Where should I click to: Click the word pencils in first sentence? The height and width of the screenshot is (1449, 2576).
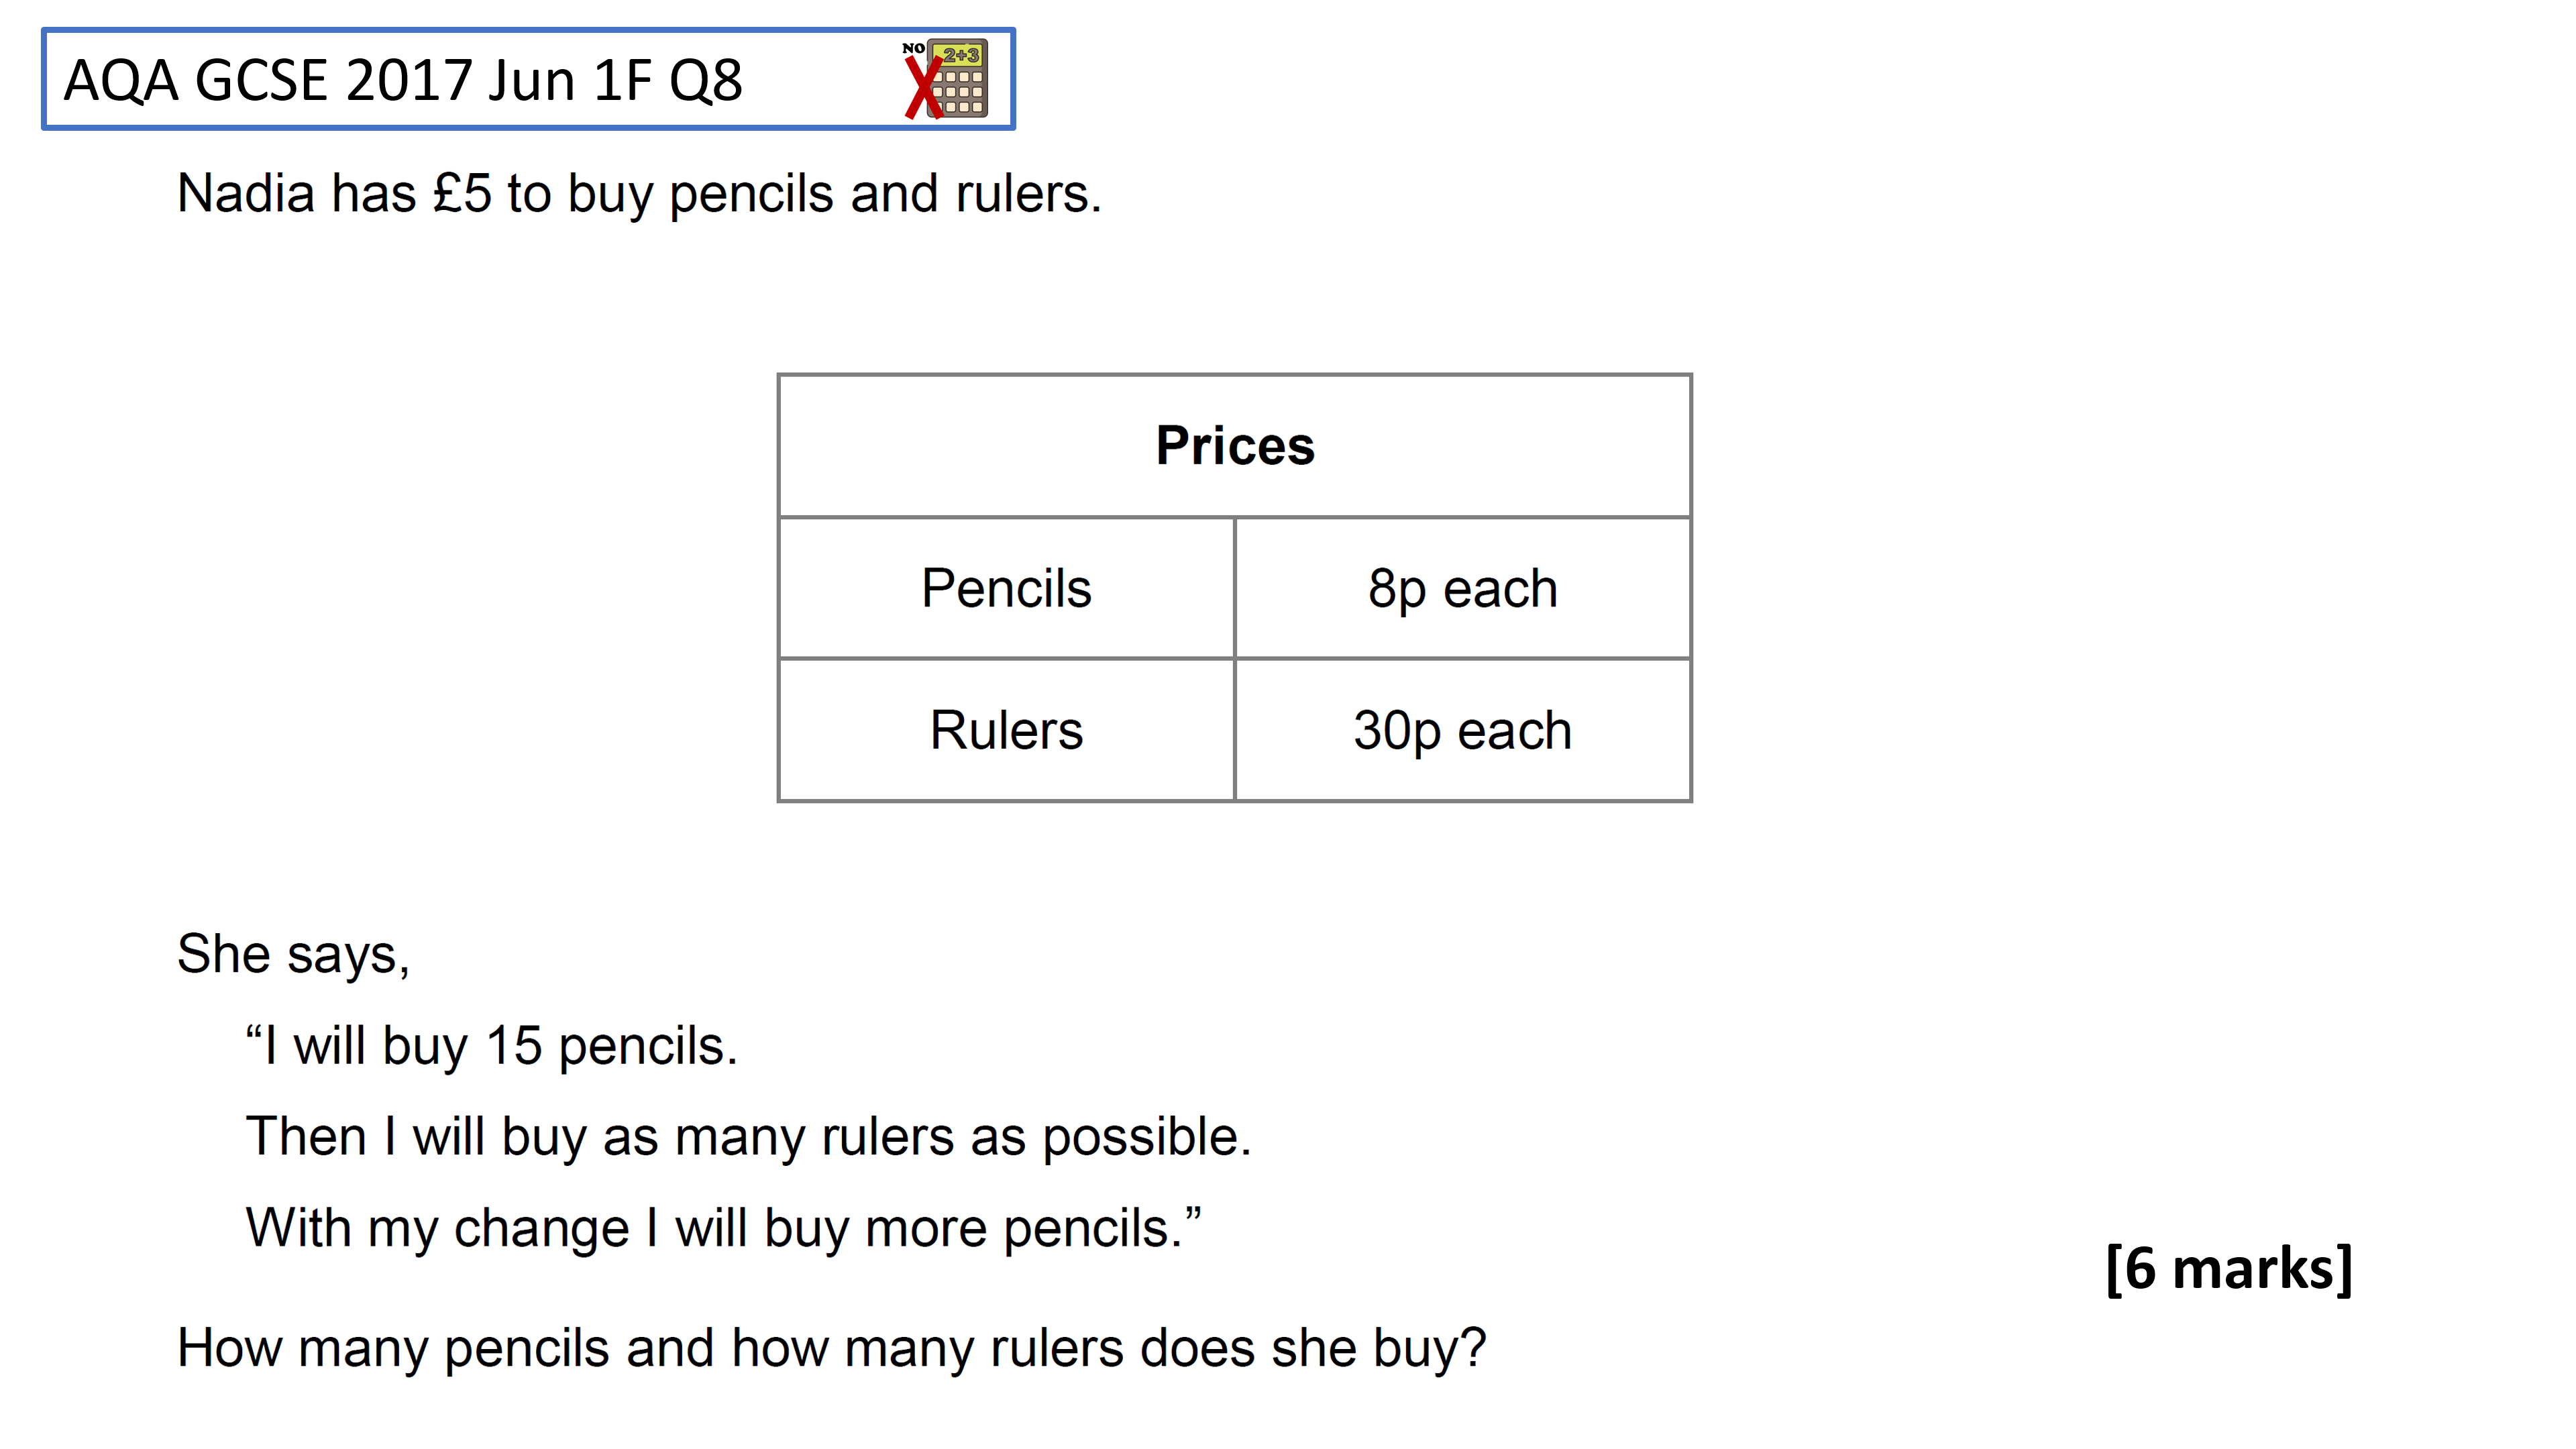pyautogui.click(x=751, y=194)
